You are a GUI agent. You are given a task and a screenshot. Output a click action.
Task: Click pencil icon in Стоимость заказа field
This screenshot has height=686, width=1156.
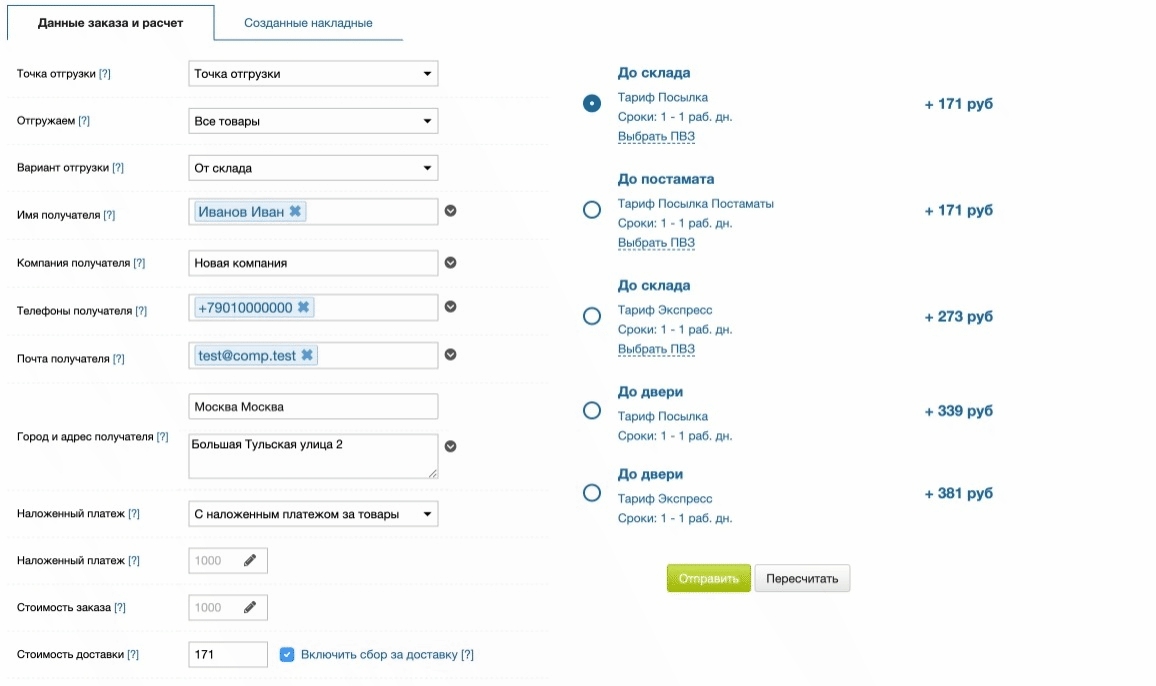tap(250, 607)
